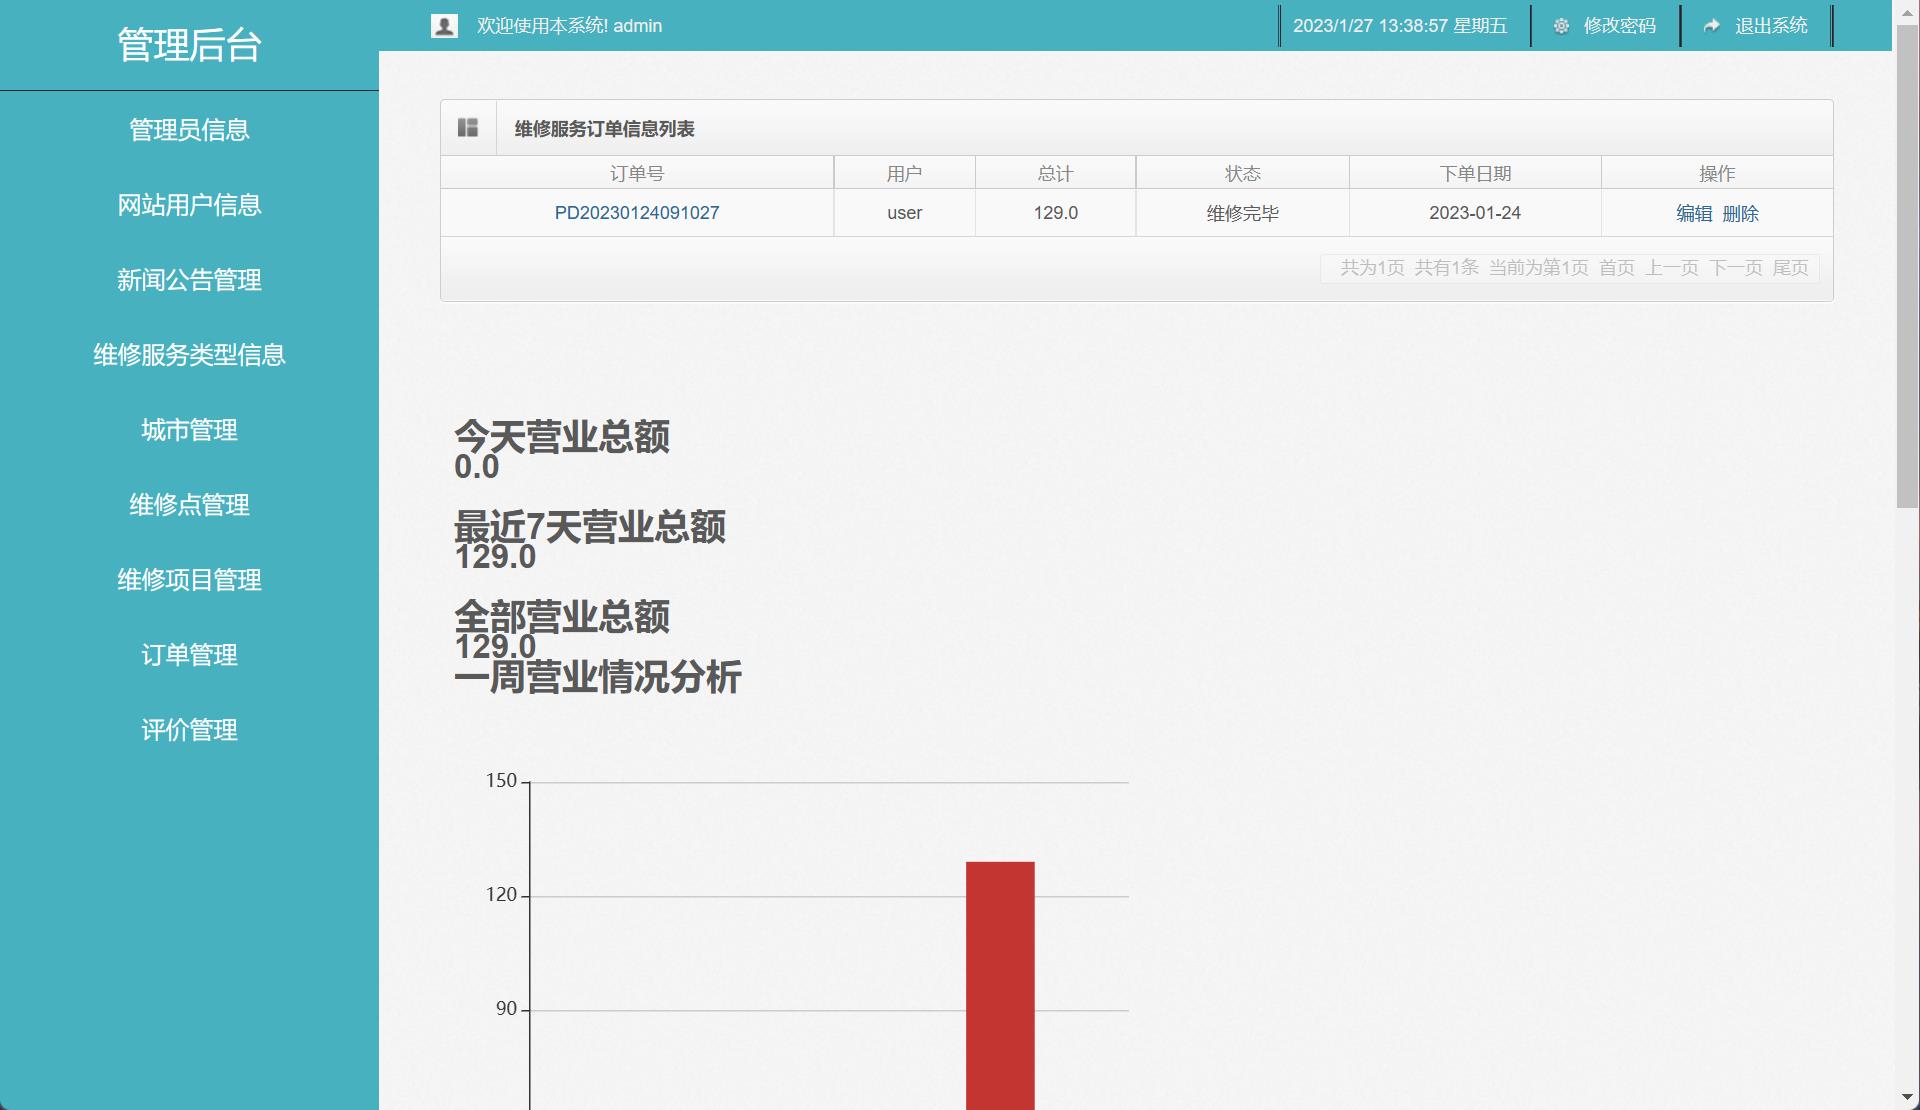Navigate to 维修点管理
The height and width of the screenshot is (1110, 1920).
(x=189, y=505)
